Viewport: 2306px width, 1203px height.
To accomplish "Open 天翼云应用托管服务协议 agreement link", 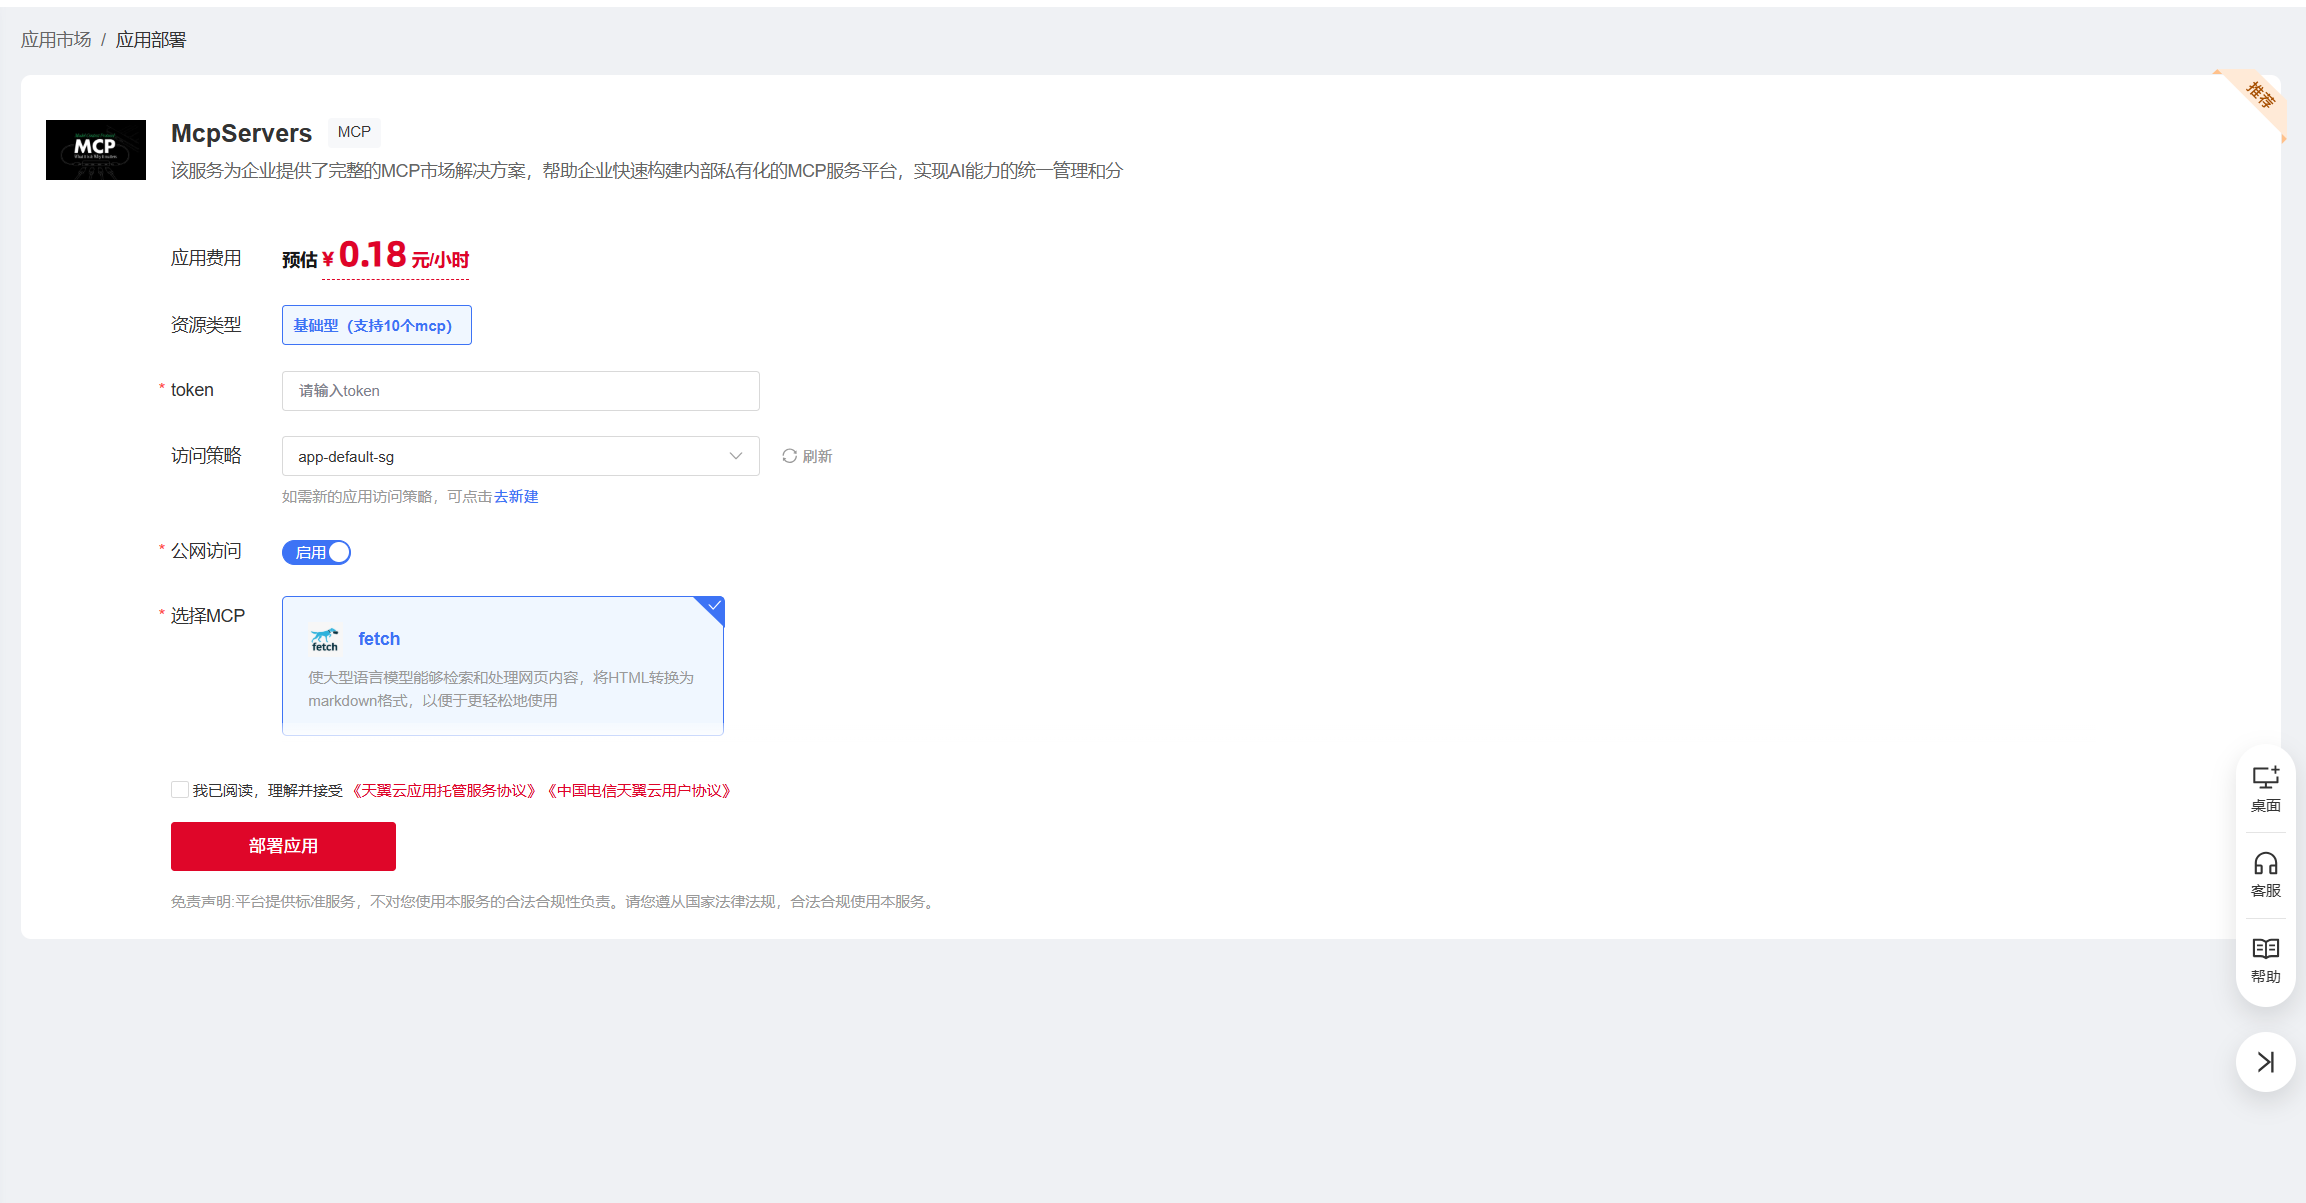I will 443,790.
